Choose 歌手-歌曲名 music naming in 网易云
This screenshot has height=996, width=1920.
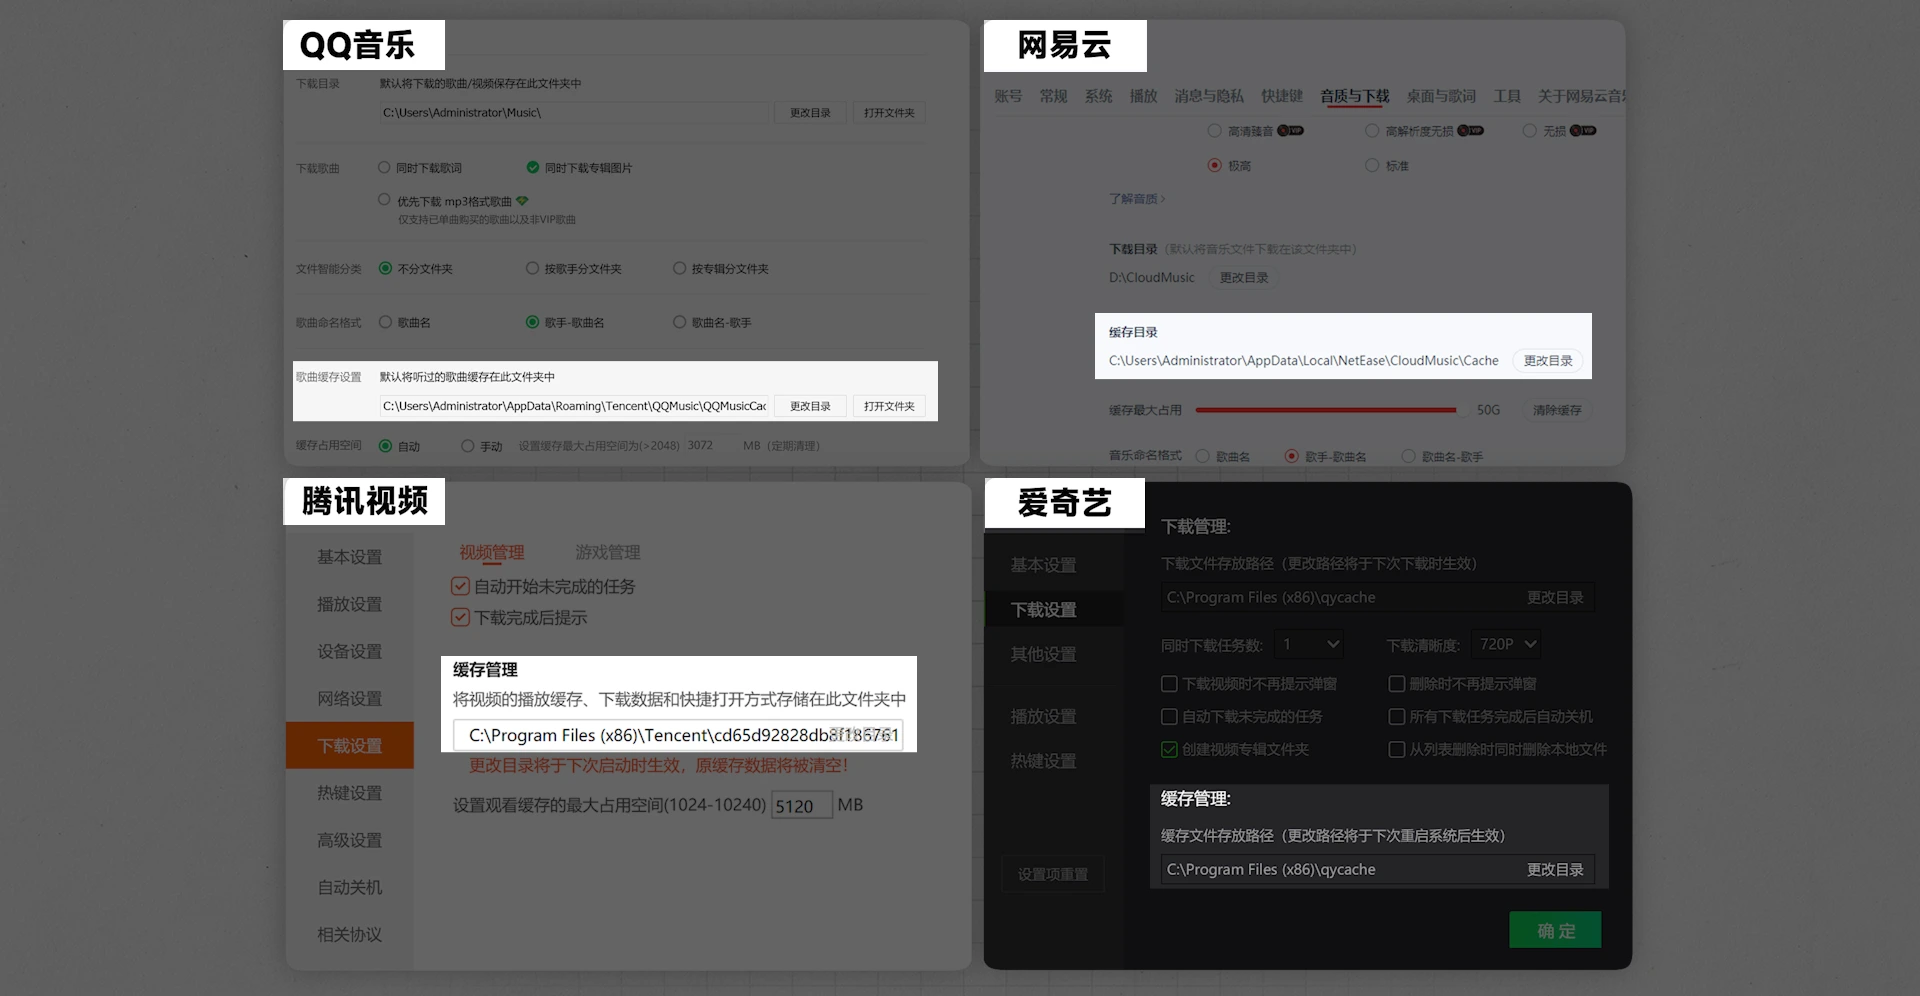[1292, 456]
